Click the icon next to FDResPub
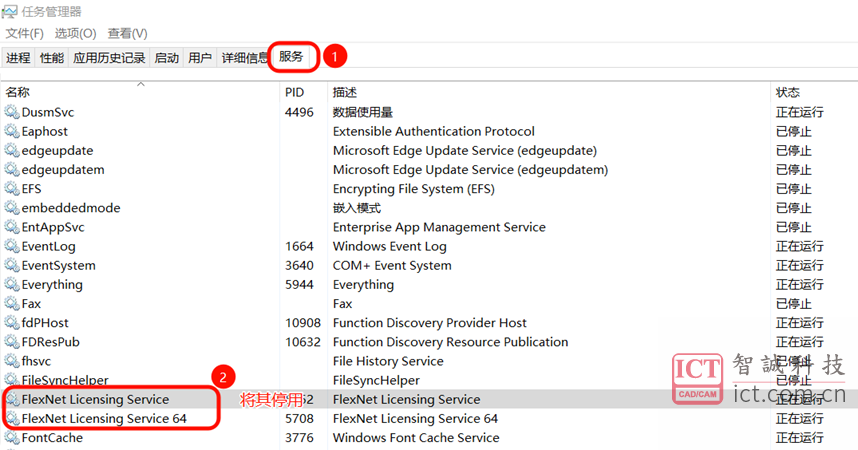The height and width of the screenshot is (450, 858). (x=12, y=342)
